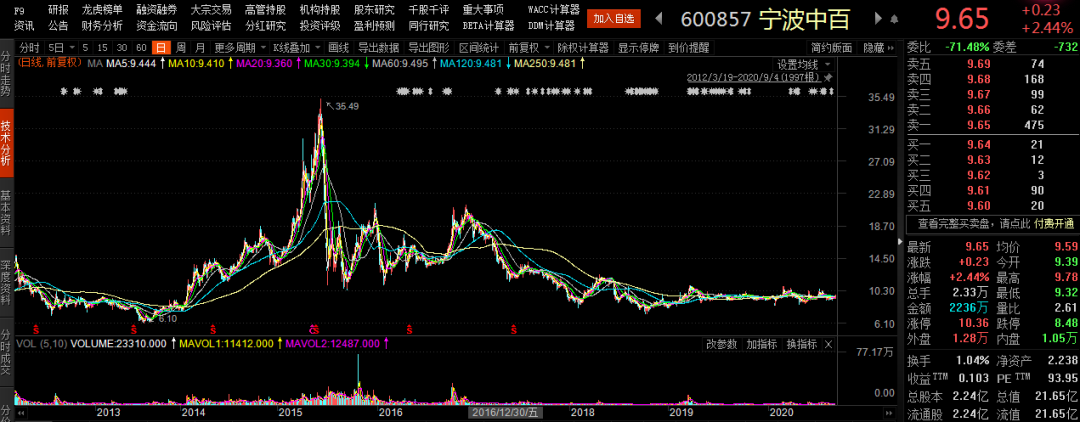The width and height of the screenshot is (1080, 422).
Task: Select the 60-minute period
Action: [141, 48]
